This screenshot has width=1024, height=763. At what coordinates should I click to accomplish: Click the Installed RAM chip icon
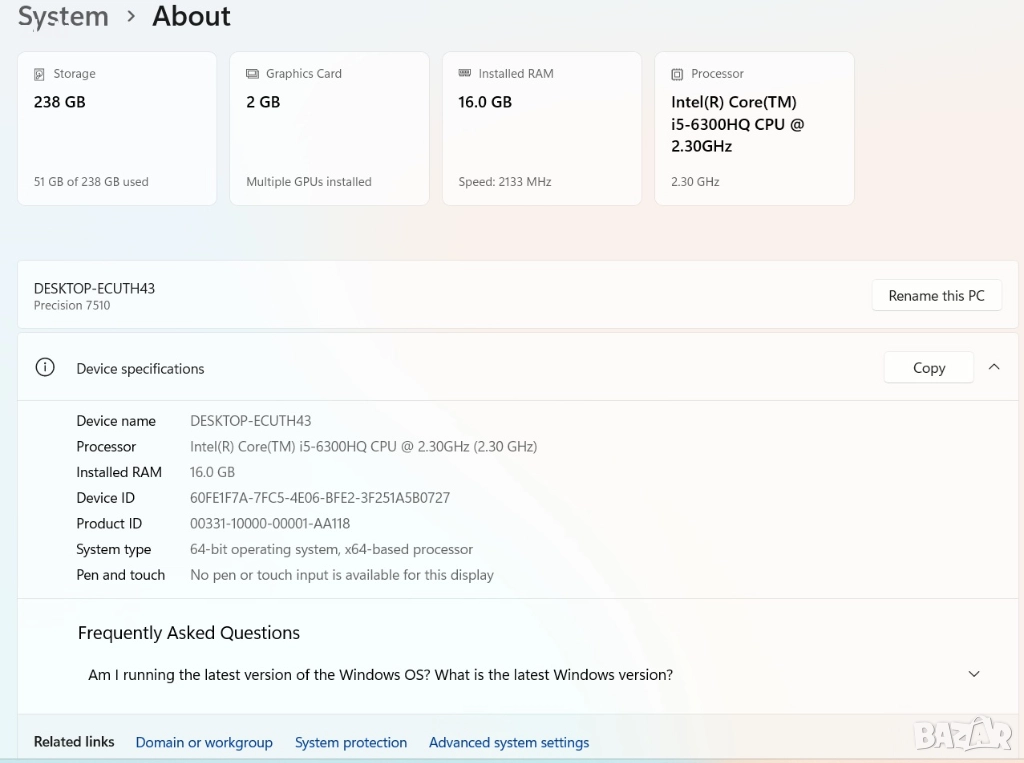(465, 73)
